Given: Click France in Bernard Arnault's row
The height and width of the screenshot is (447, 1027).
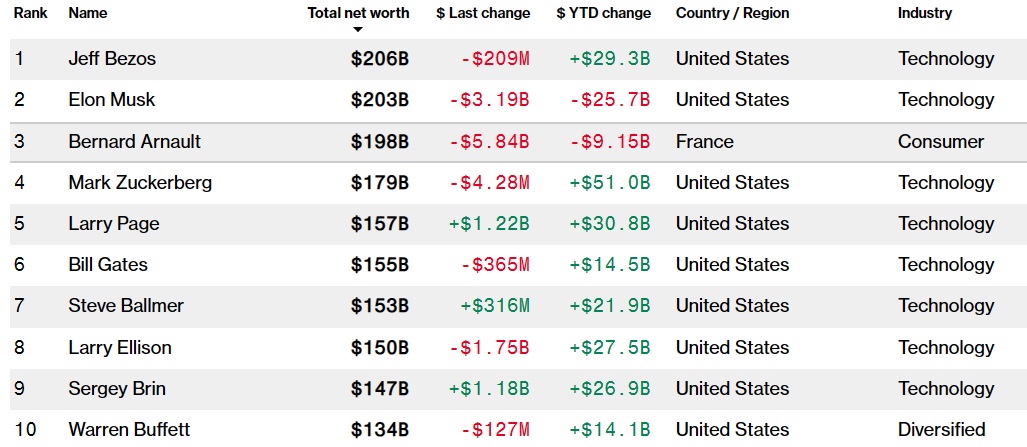Looking at the screenshot, I should [704, 142].
